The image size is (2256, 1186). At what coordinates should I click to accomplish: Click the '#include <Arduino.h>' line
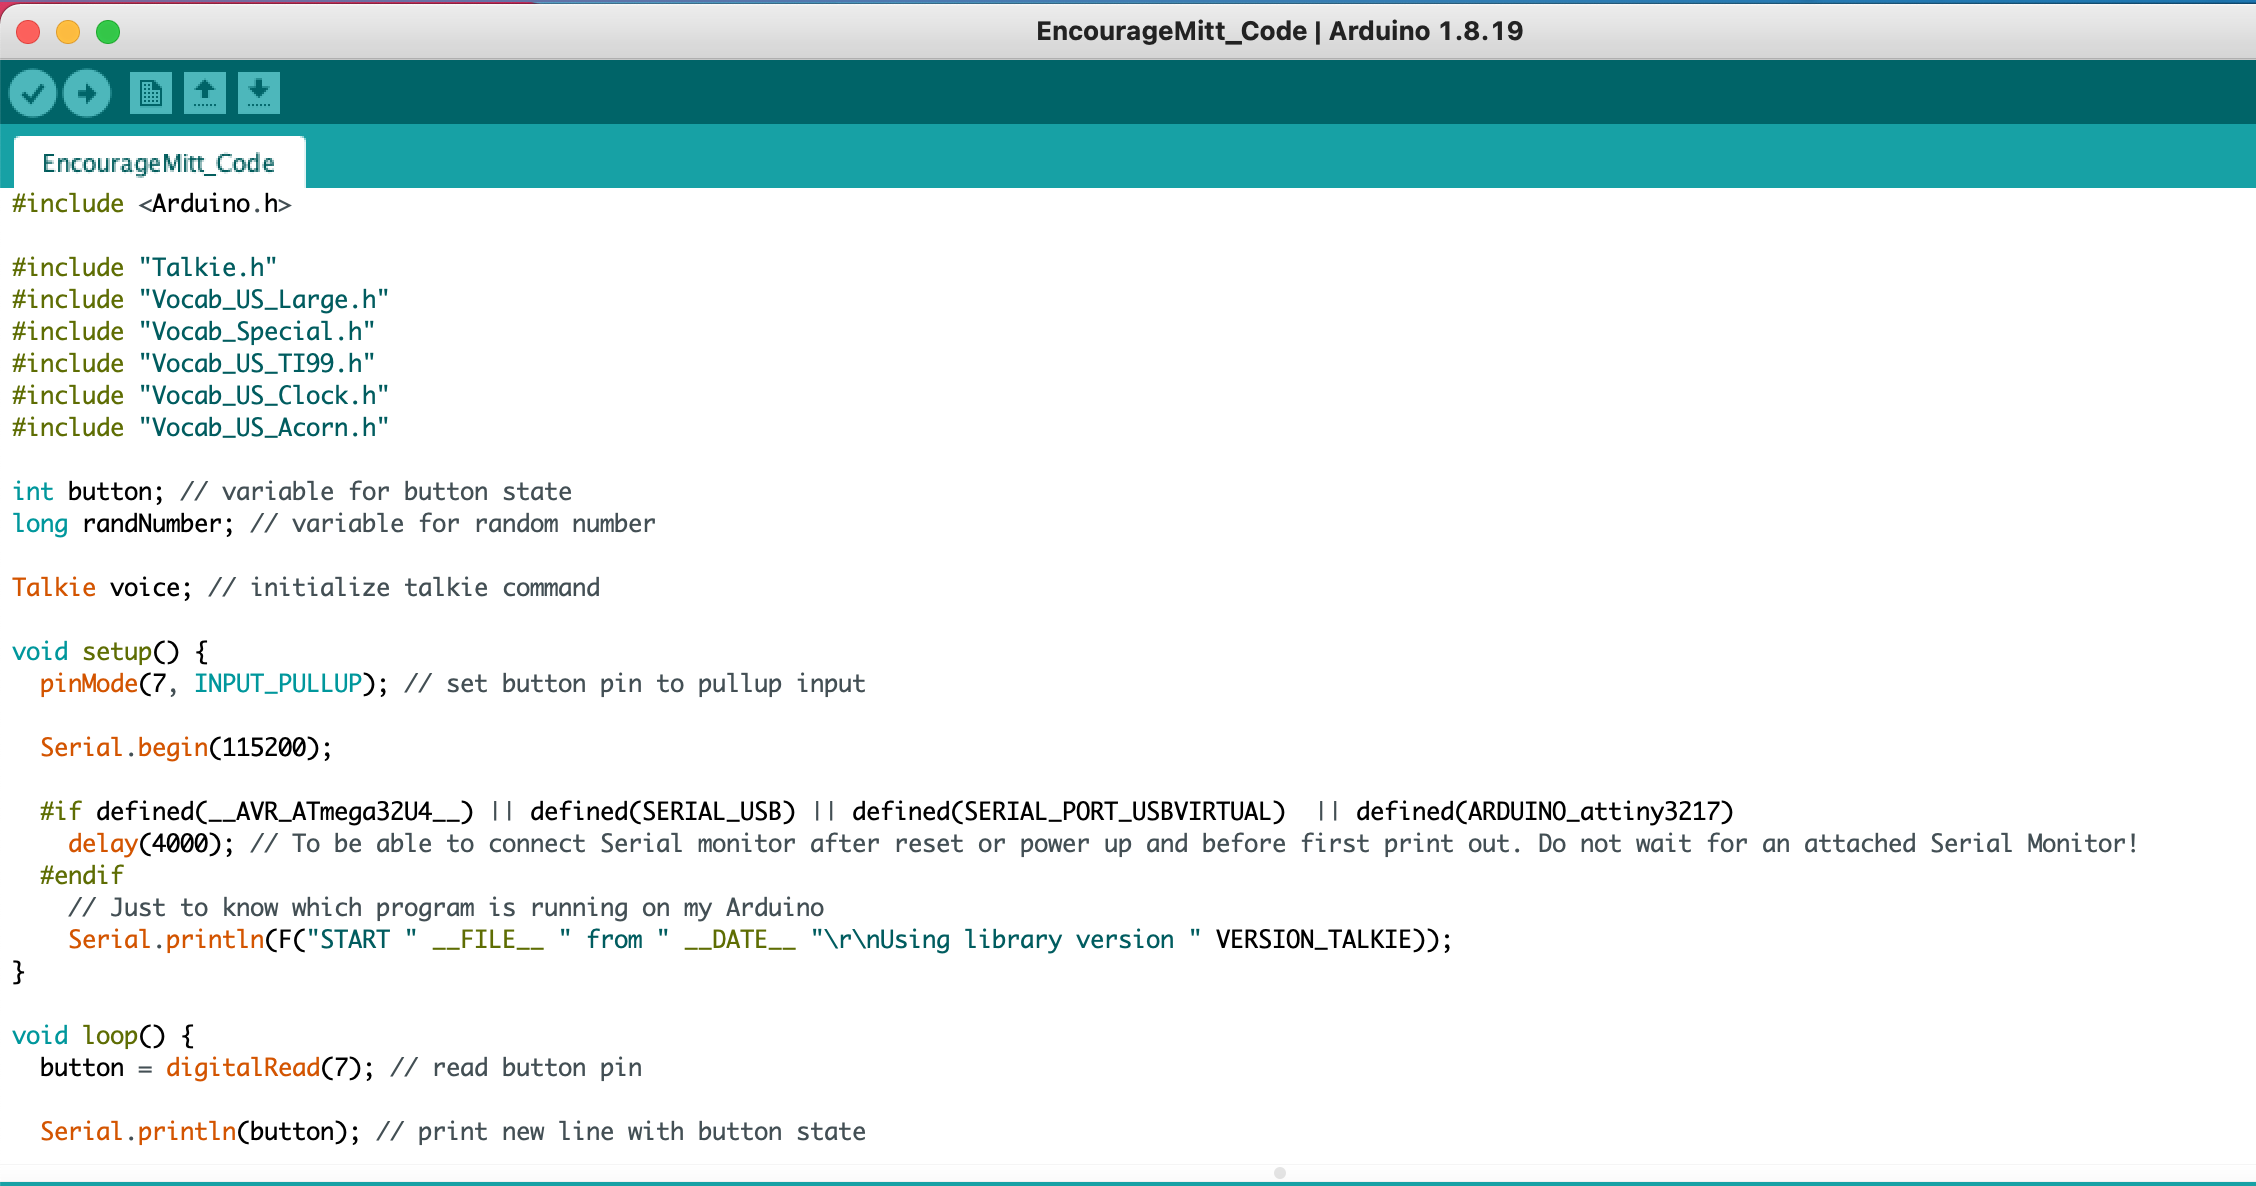pos(152,204)
